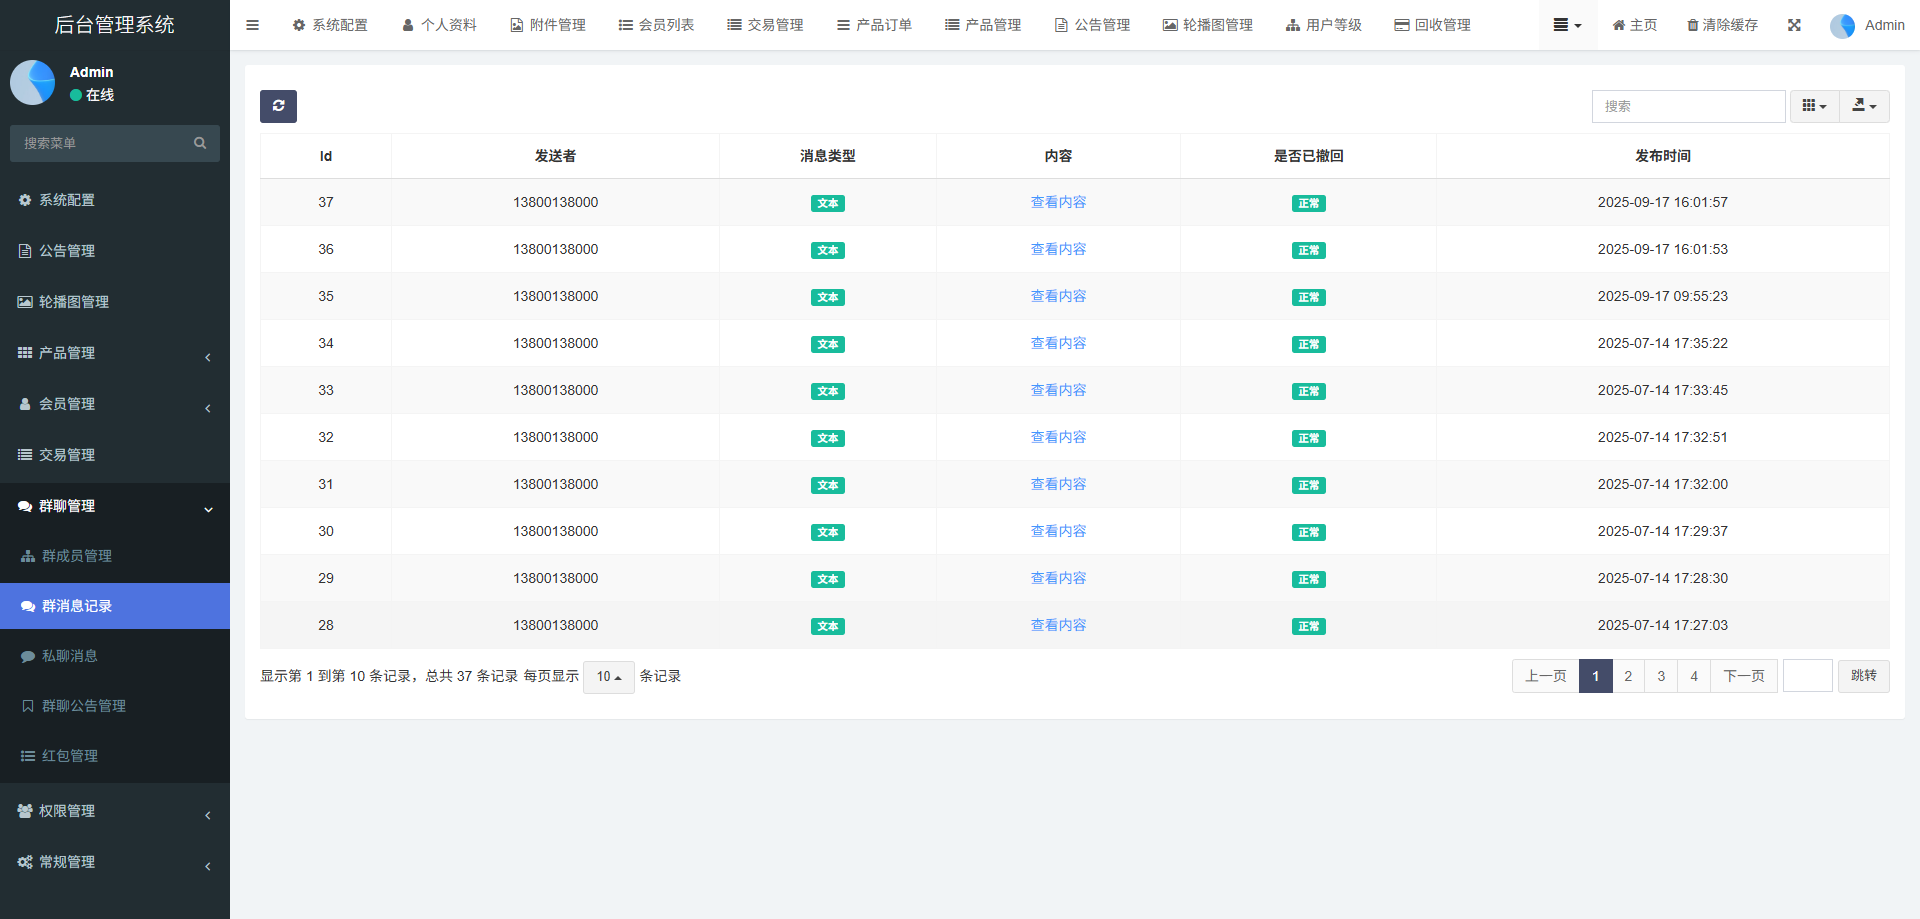Open the page size dropdown showing 10

[x=608, y=677]
